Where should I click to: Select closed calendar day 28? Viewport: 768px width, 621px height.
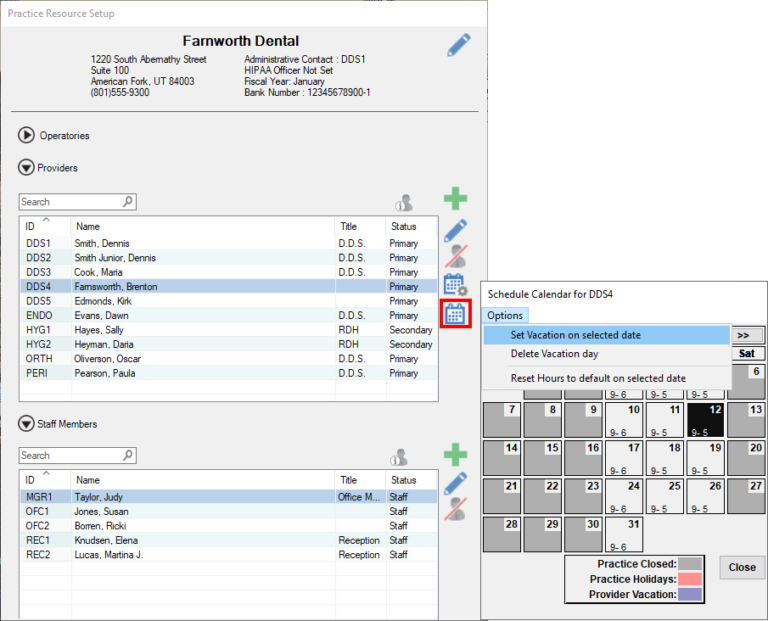click(x=502, y=534)
